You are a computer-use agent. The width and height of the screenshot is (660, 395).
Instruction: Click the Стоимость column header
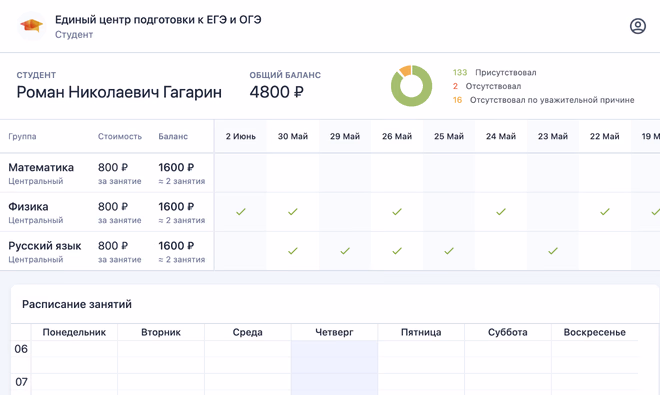[x=120, y=136]
